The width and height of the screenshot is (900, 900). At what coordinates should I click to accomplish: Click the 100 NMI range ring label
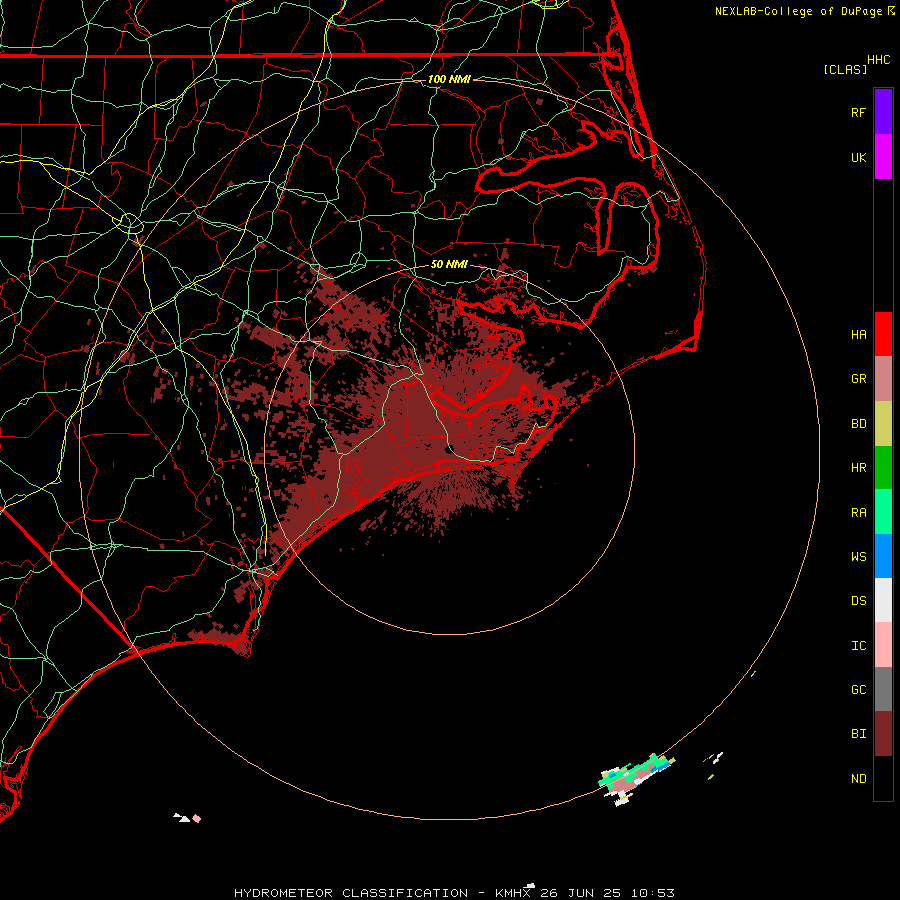(449, 79)
